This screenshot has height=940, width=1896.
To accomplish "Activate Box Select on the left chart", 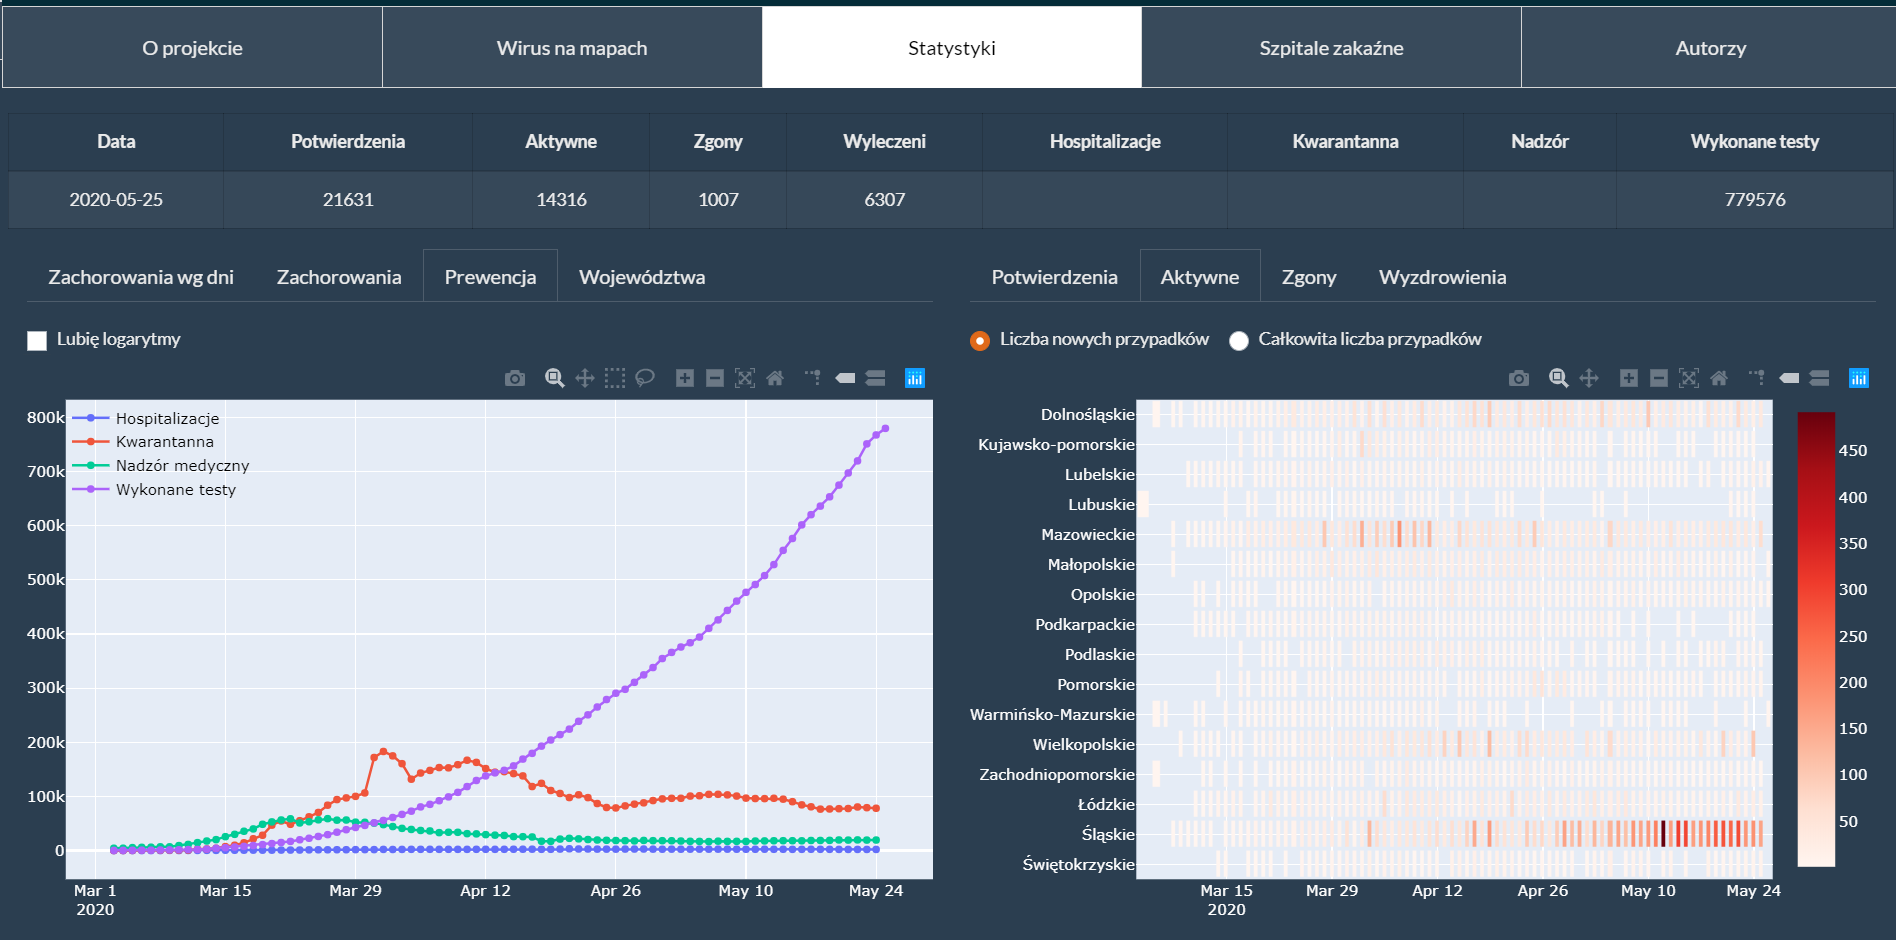I will [x=615, y=378].
